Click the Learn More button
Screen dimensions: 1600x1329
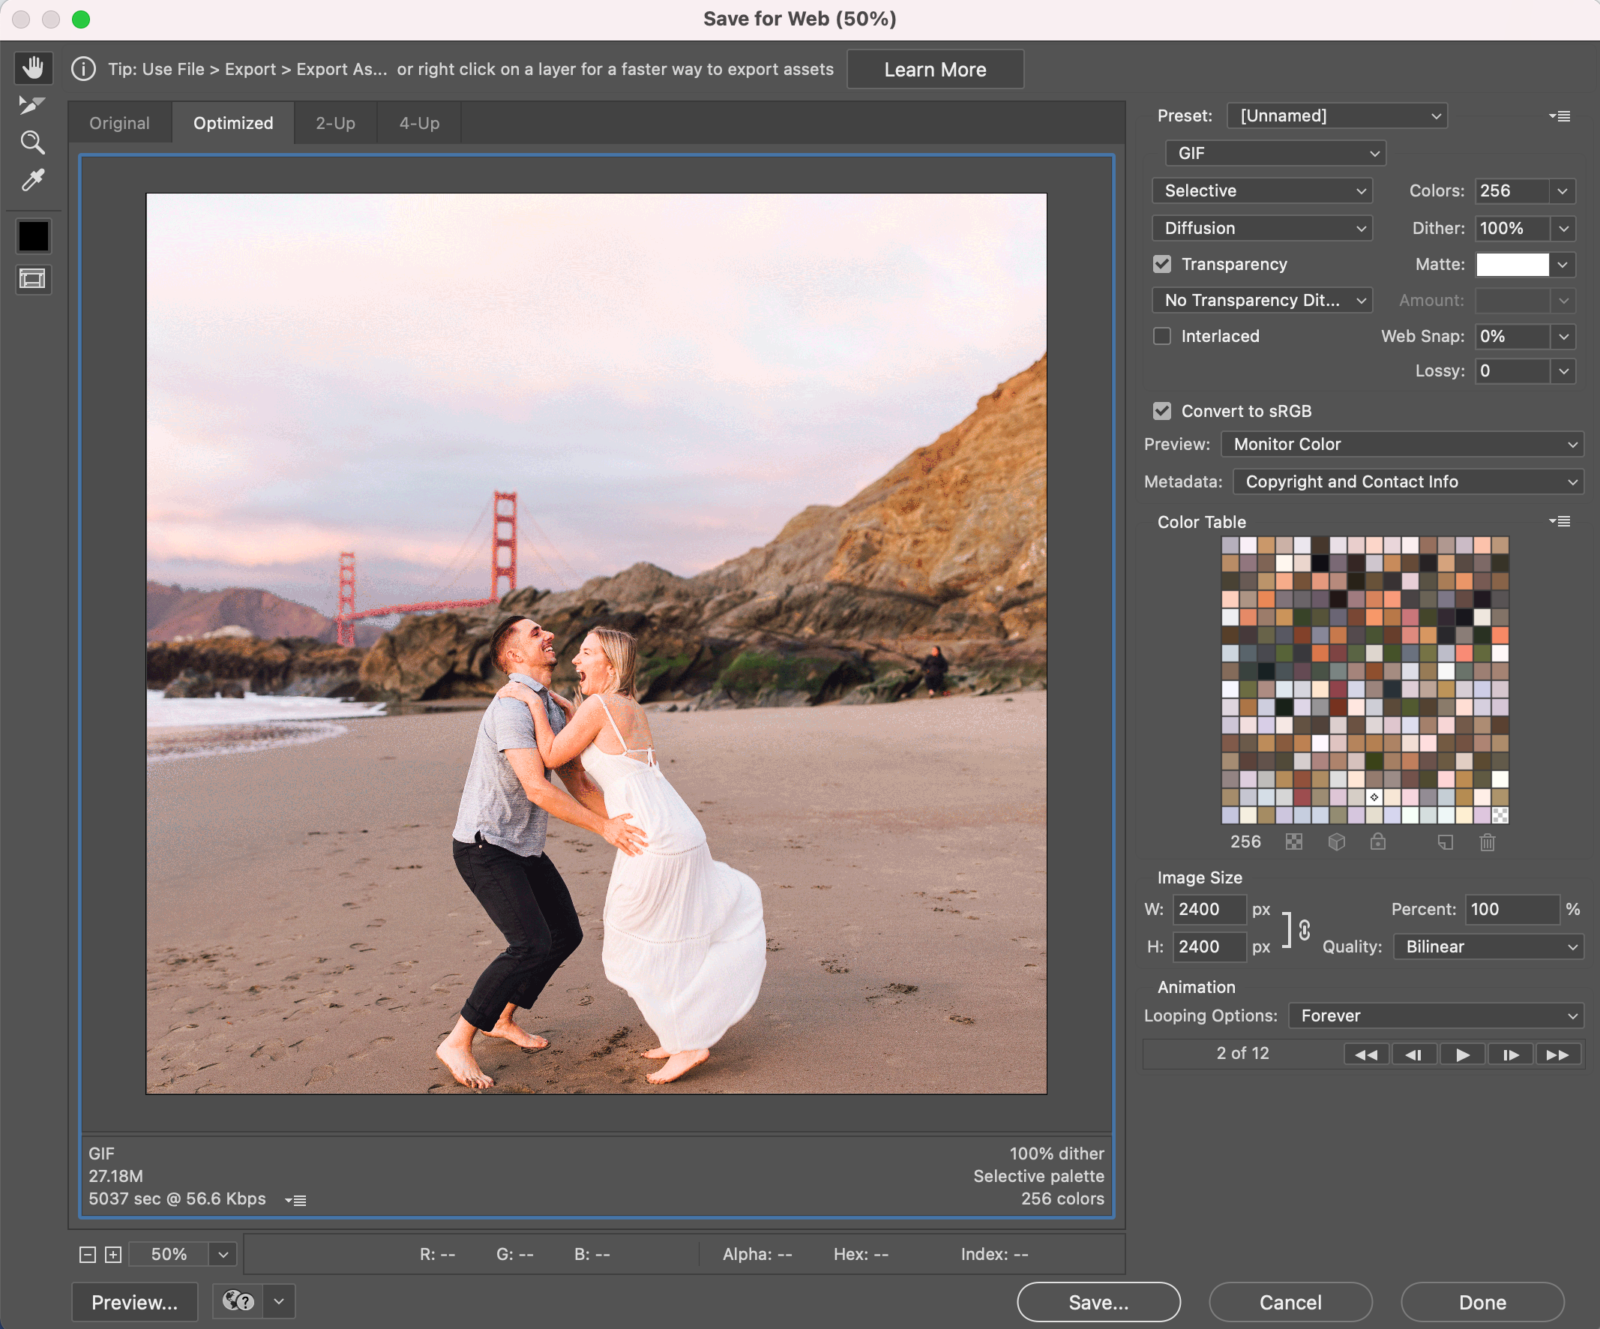pyautogui.click(x=934, y=69)
